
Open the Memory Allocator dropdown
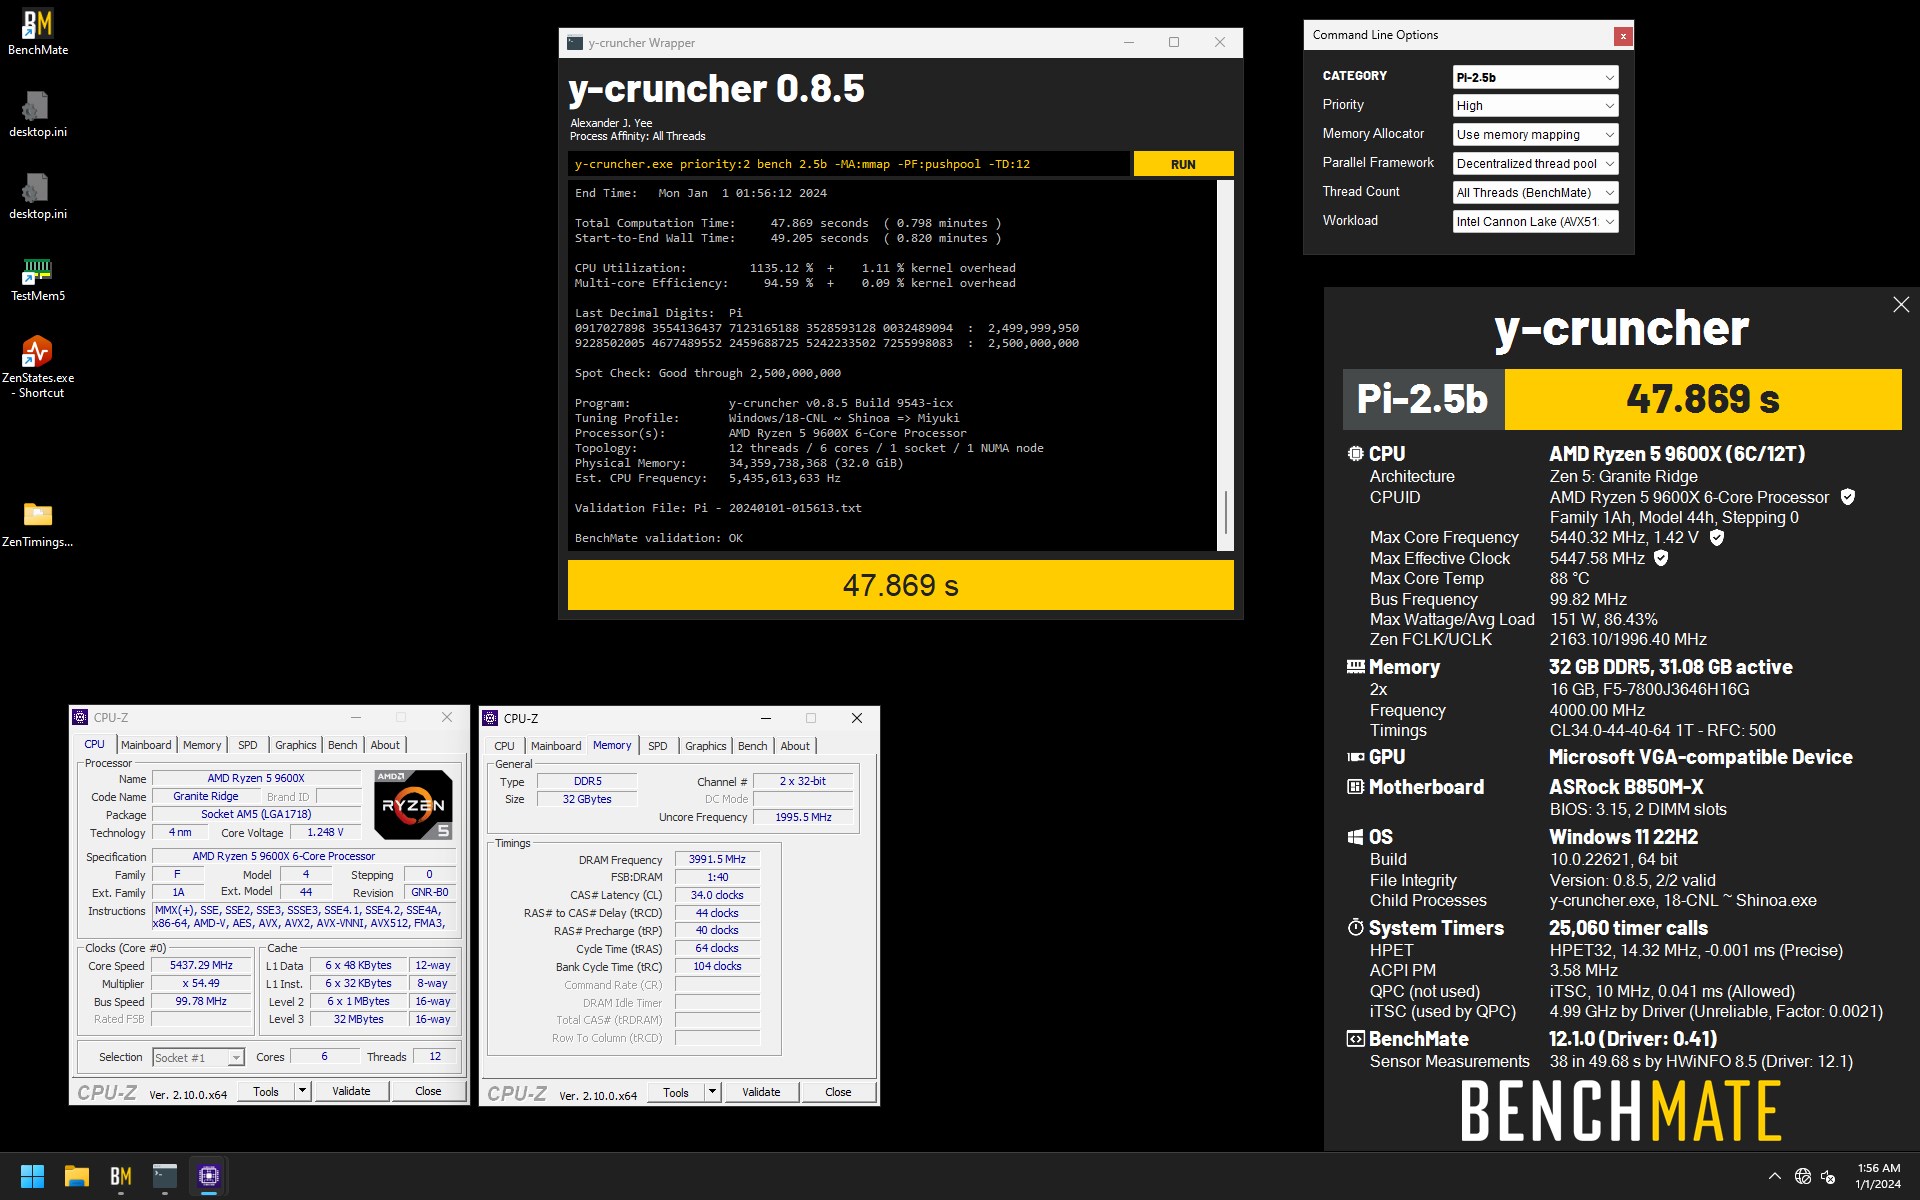click(1535, 135)
